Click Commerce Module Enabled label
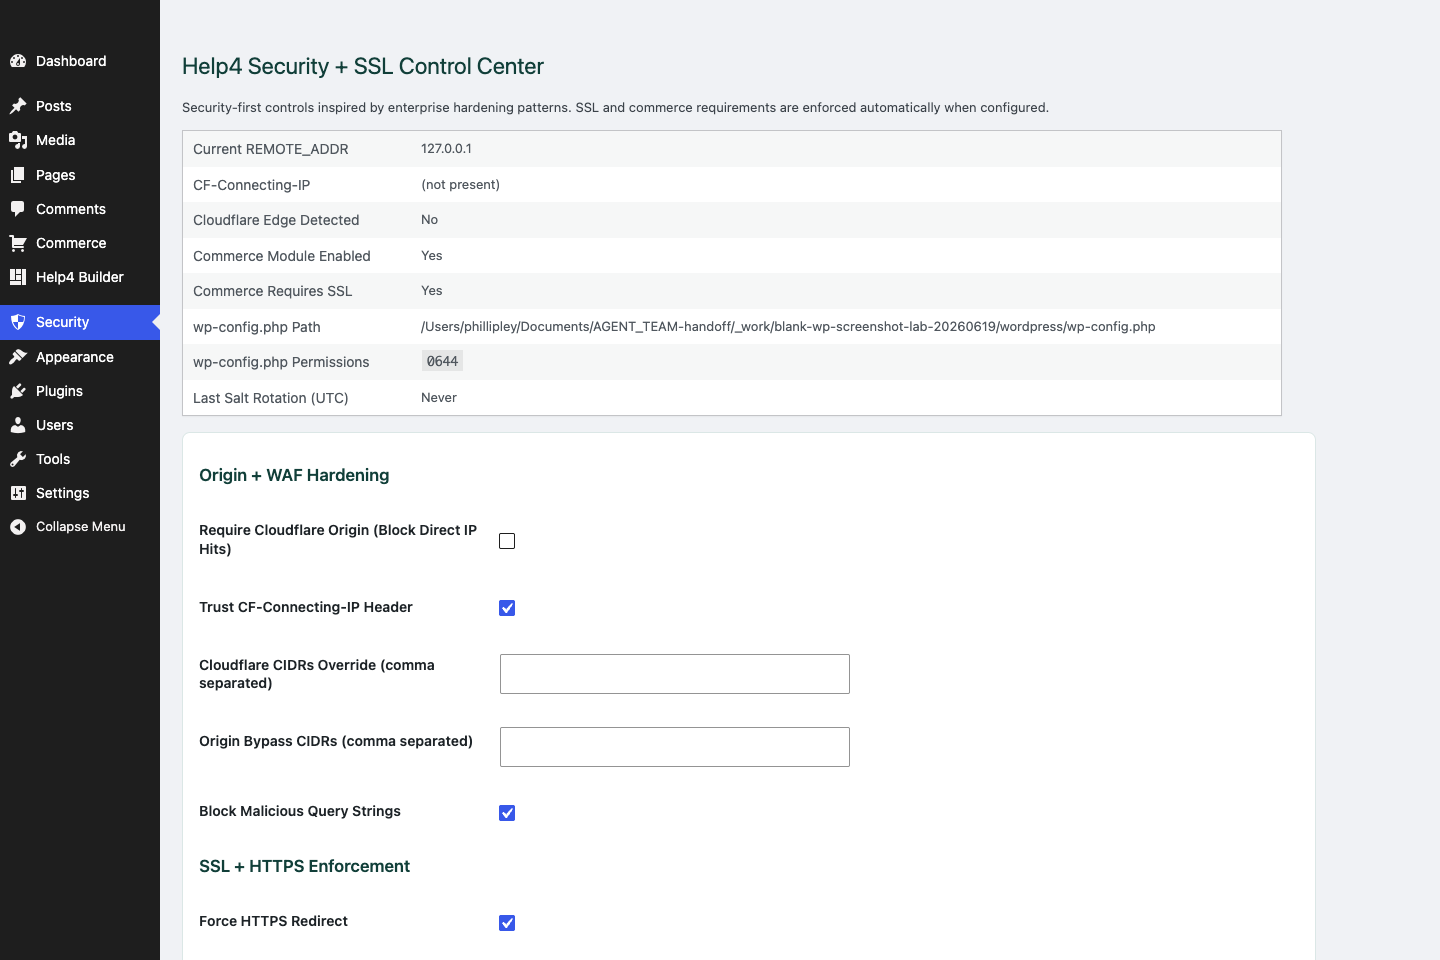This screenshot has height=960, width=1440. click(282, 256)
